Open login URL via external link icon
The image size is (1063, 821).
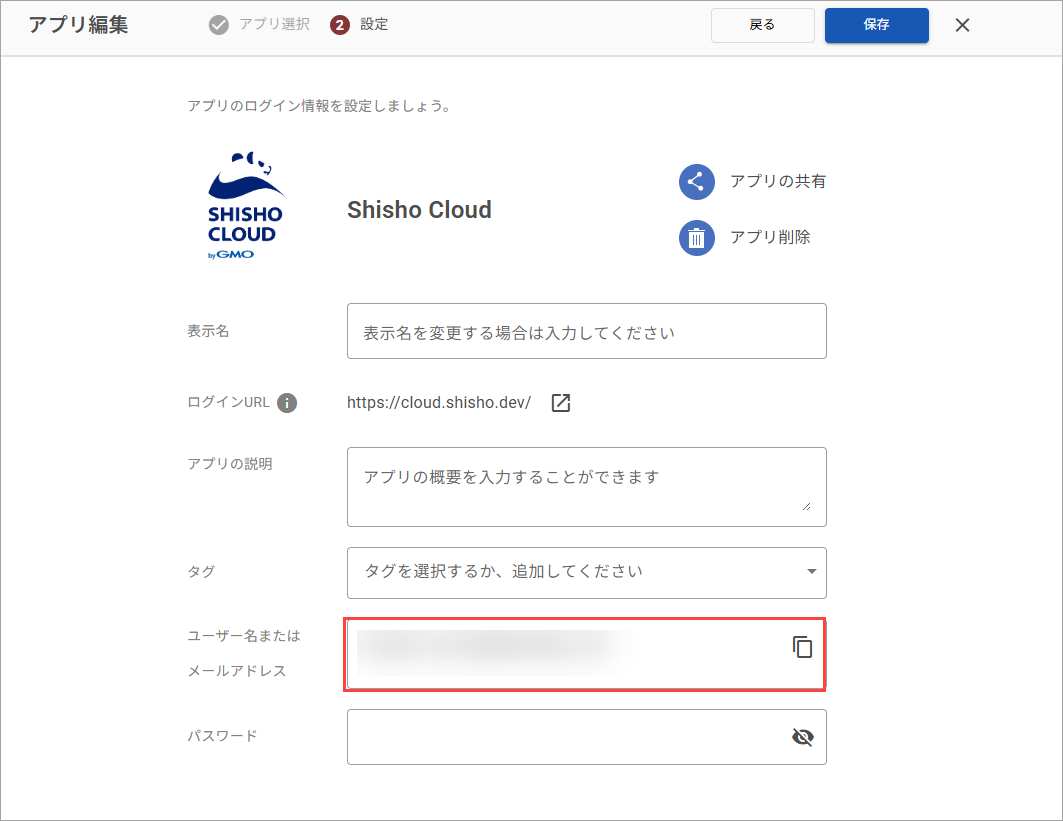click(x=561, y=403)
